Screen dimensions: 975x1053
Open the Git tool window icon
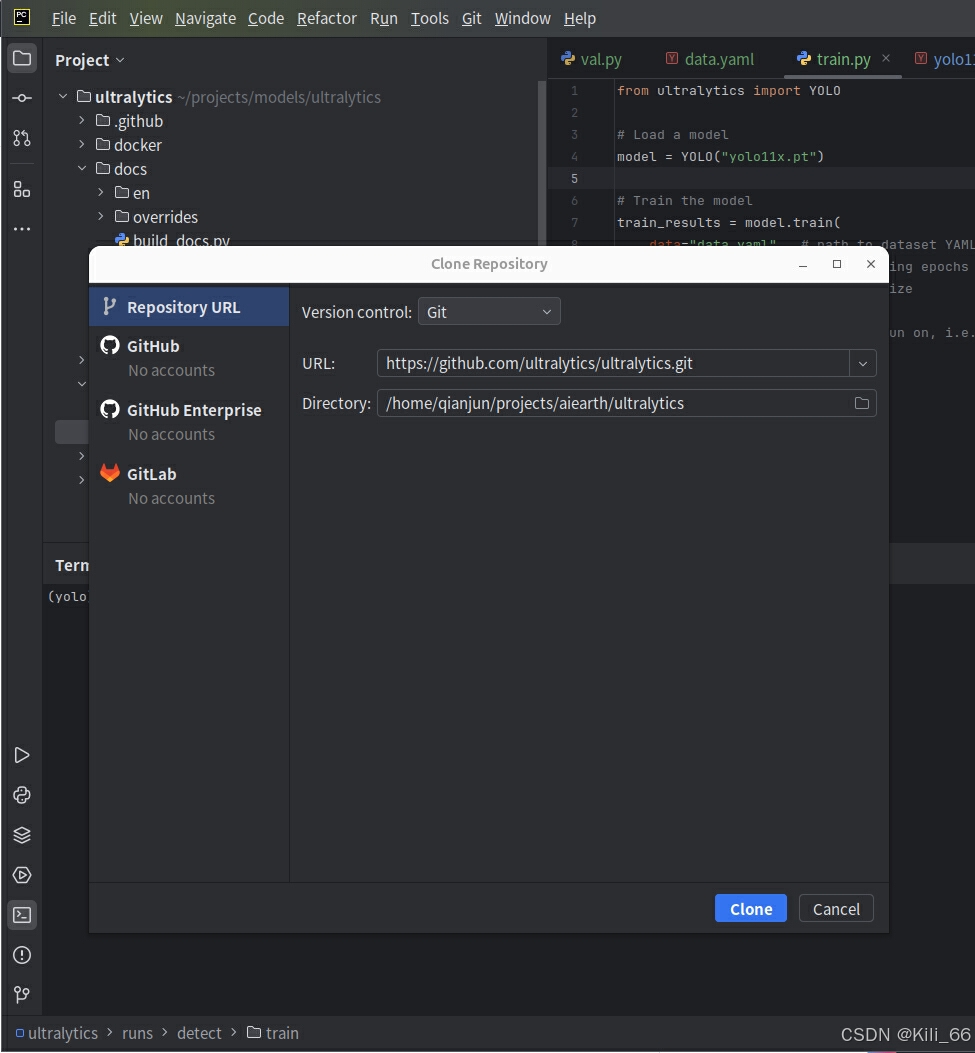point(22,995)
